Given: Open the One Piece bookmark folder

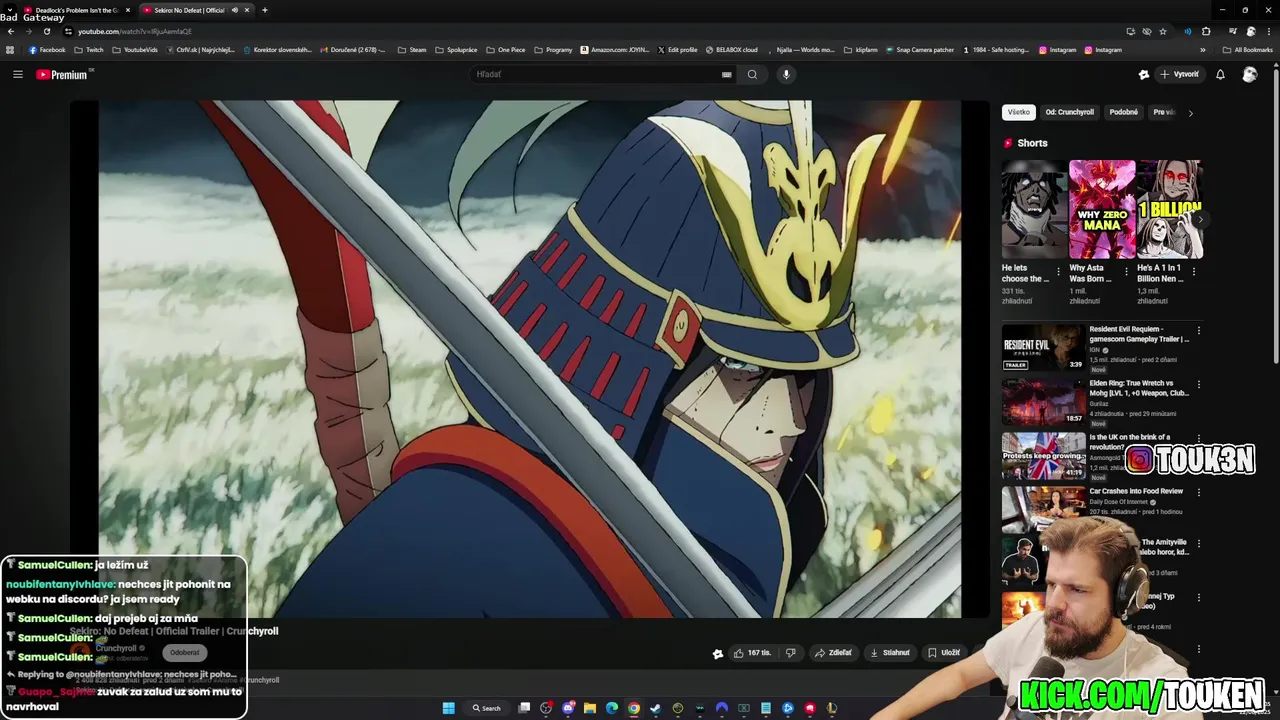Looking at the screenshot, I should pos(506,50).
